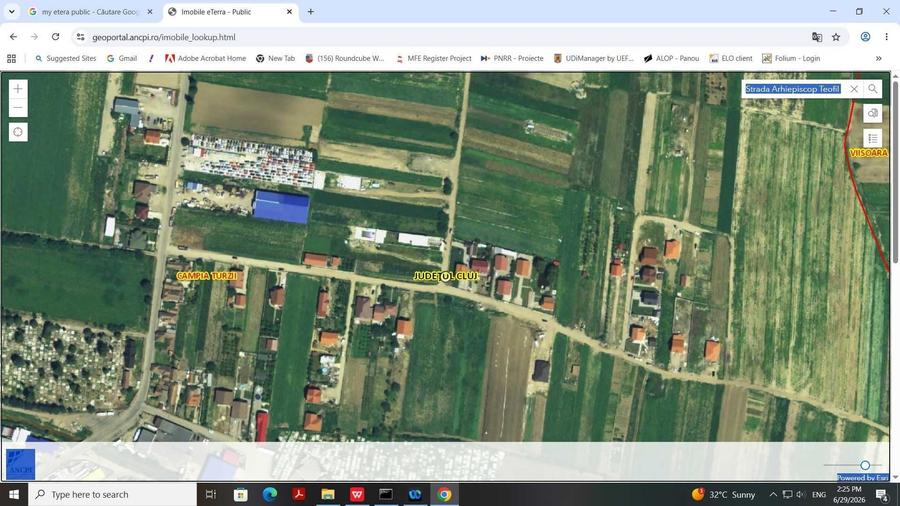Click the volume speaker tray icon
This screenshot has width=900, height=506.
pos(801,494)
